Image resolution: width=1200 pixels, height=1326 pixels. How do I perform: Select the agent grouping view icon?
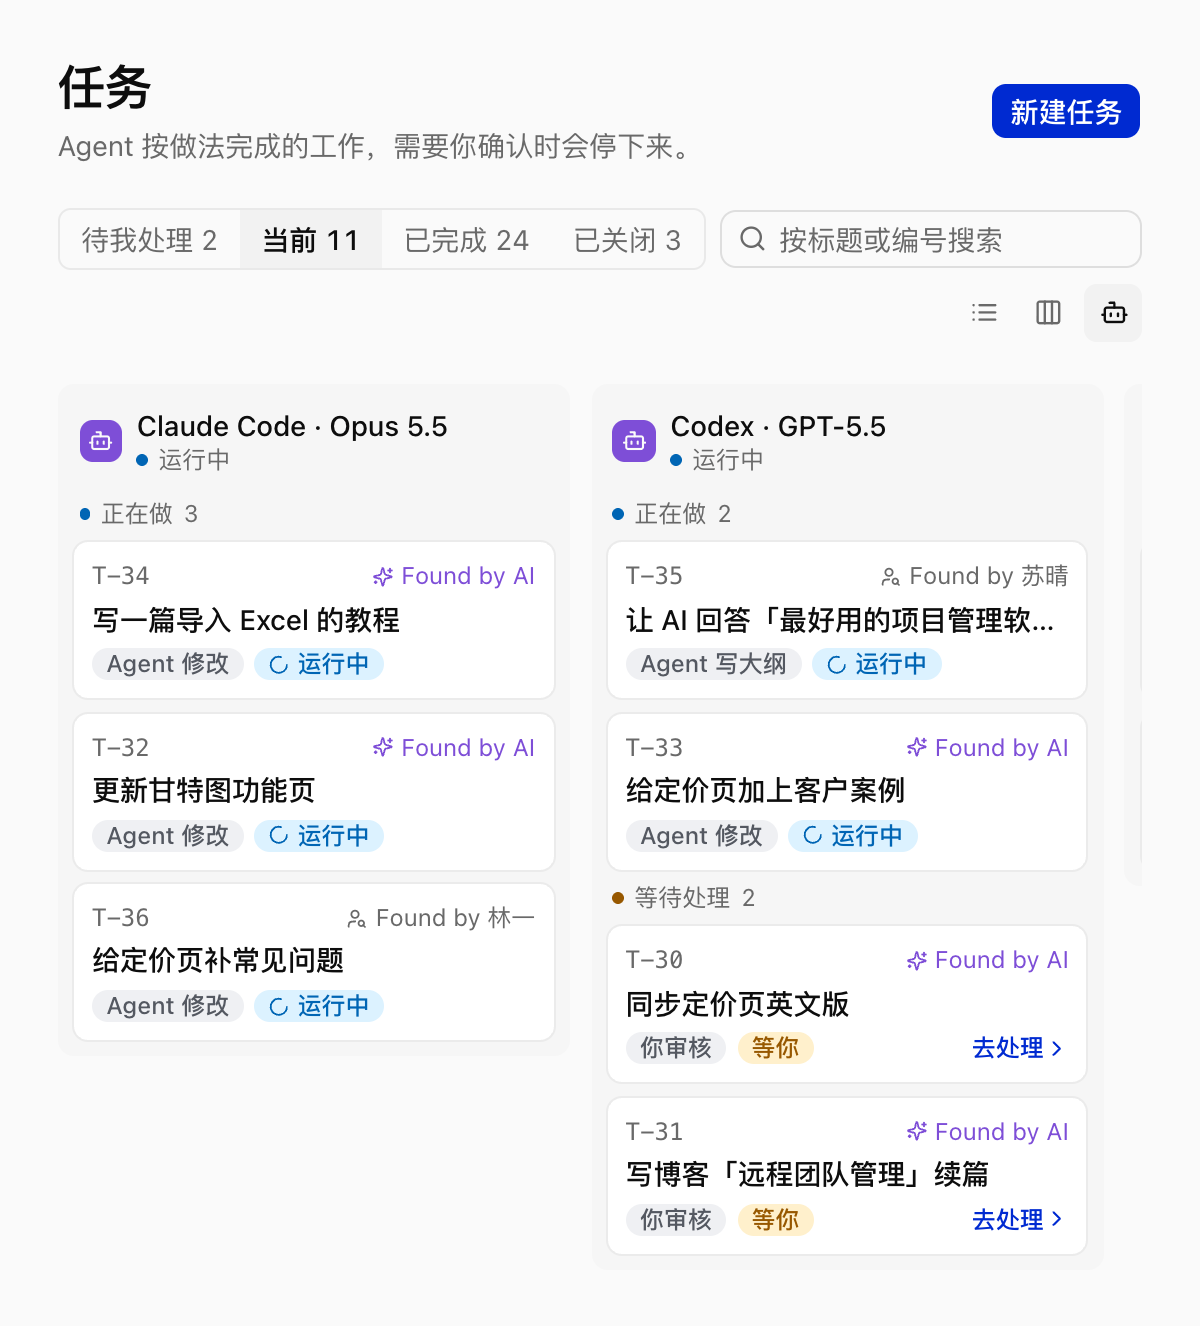1113,313
